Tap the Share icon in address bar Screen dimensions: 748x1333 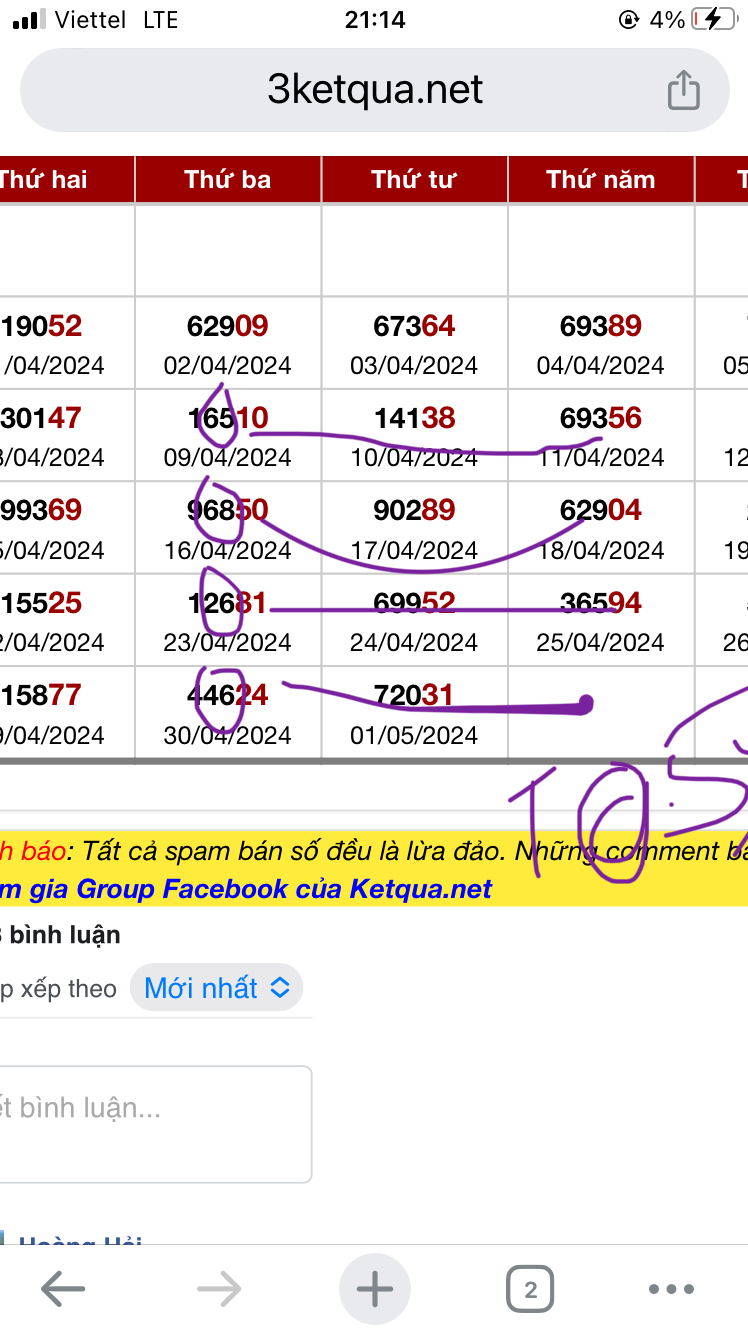tap(683, 90)
